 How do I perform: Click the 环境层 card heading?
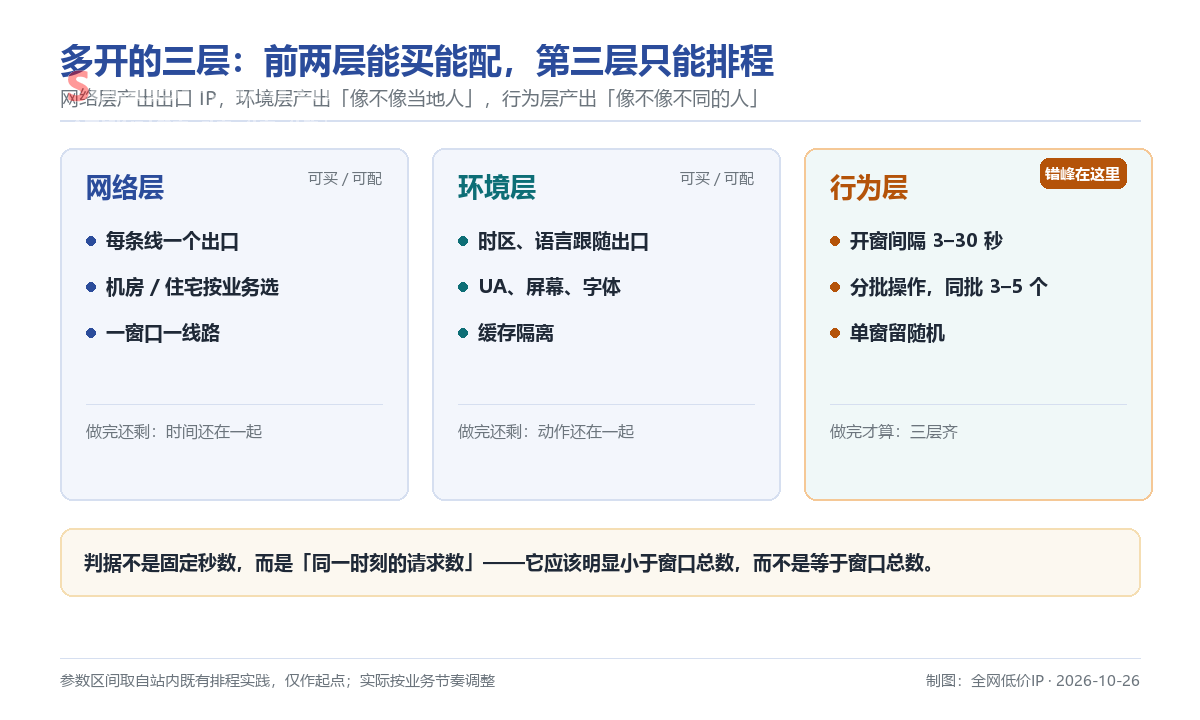497,188
